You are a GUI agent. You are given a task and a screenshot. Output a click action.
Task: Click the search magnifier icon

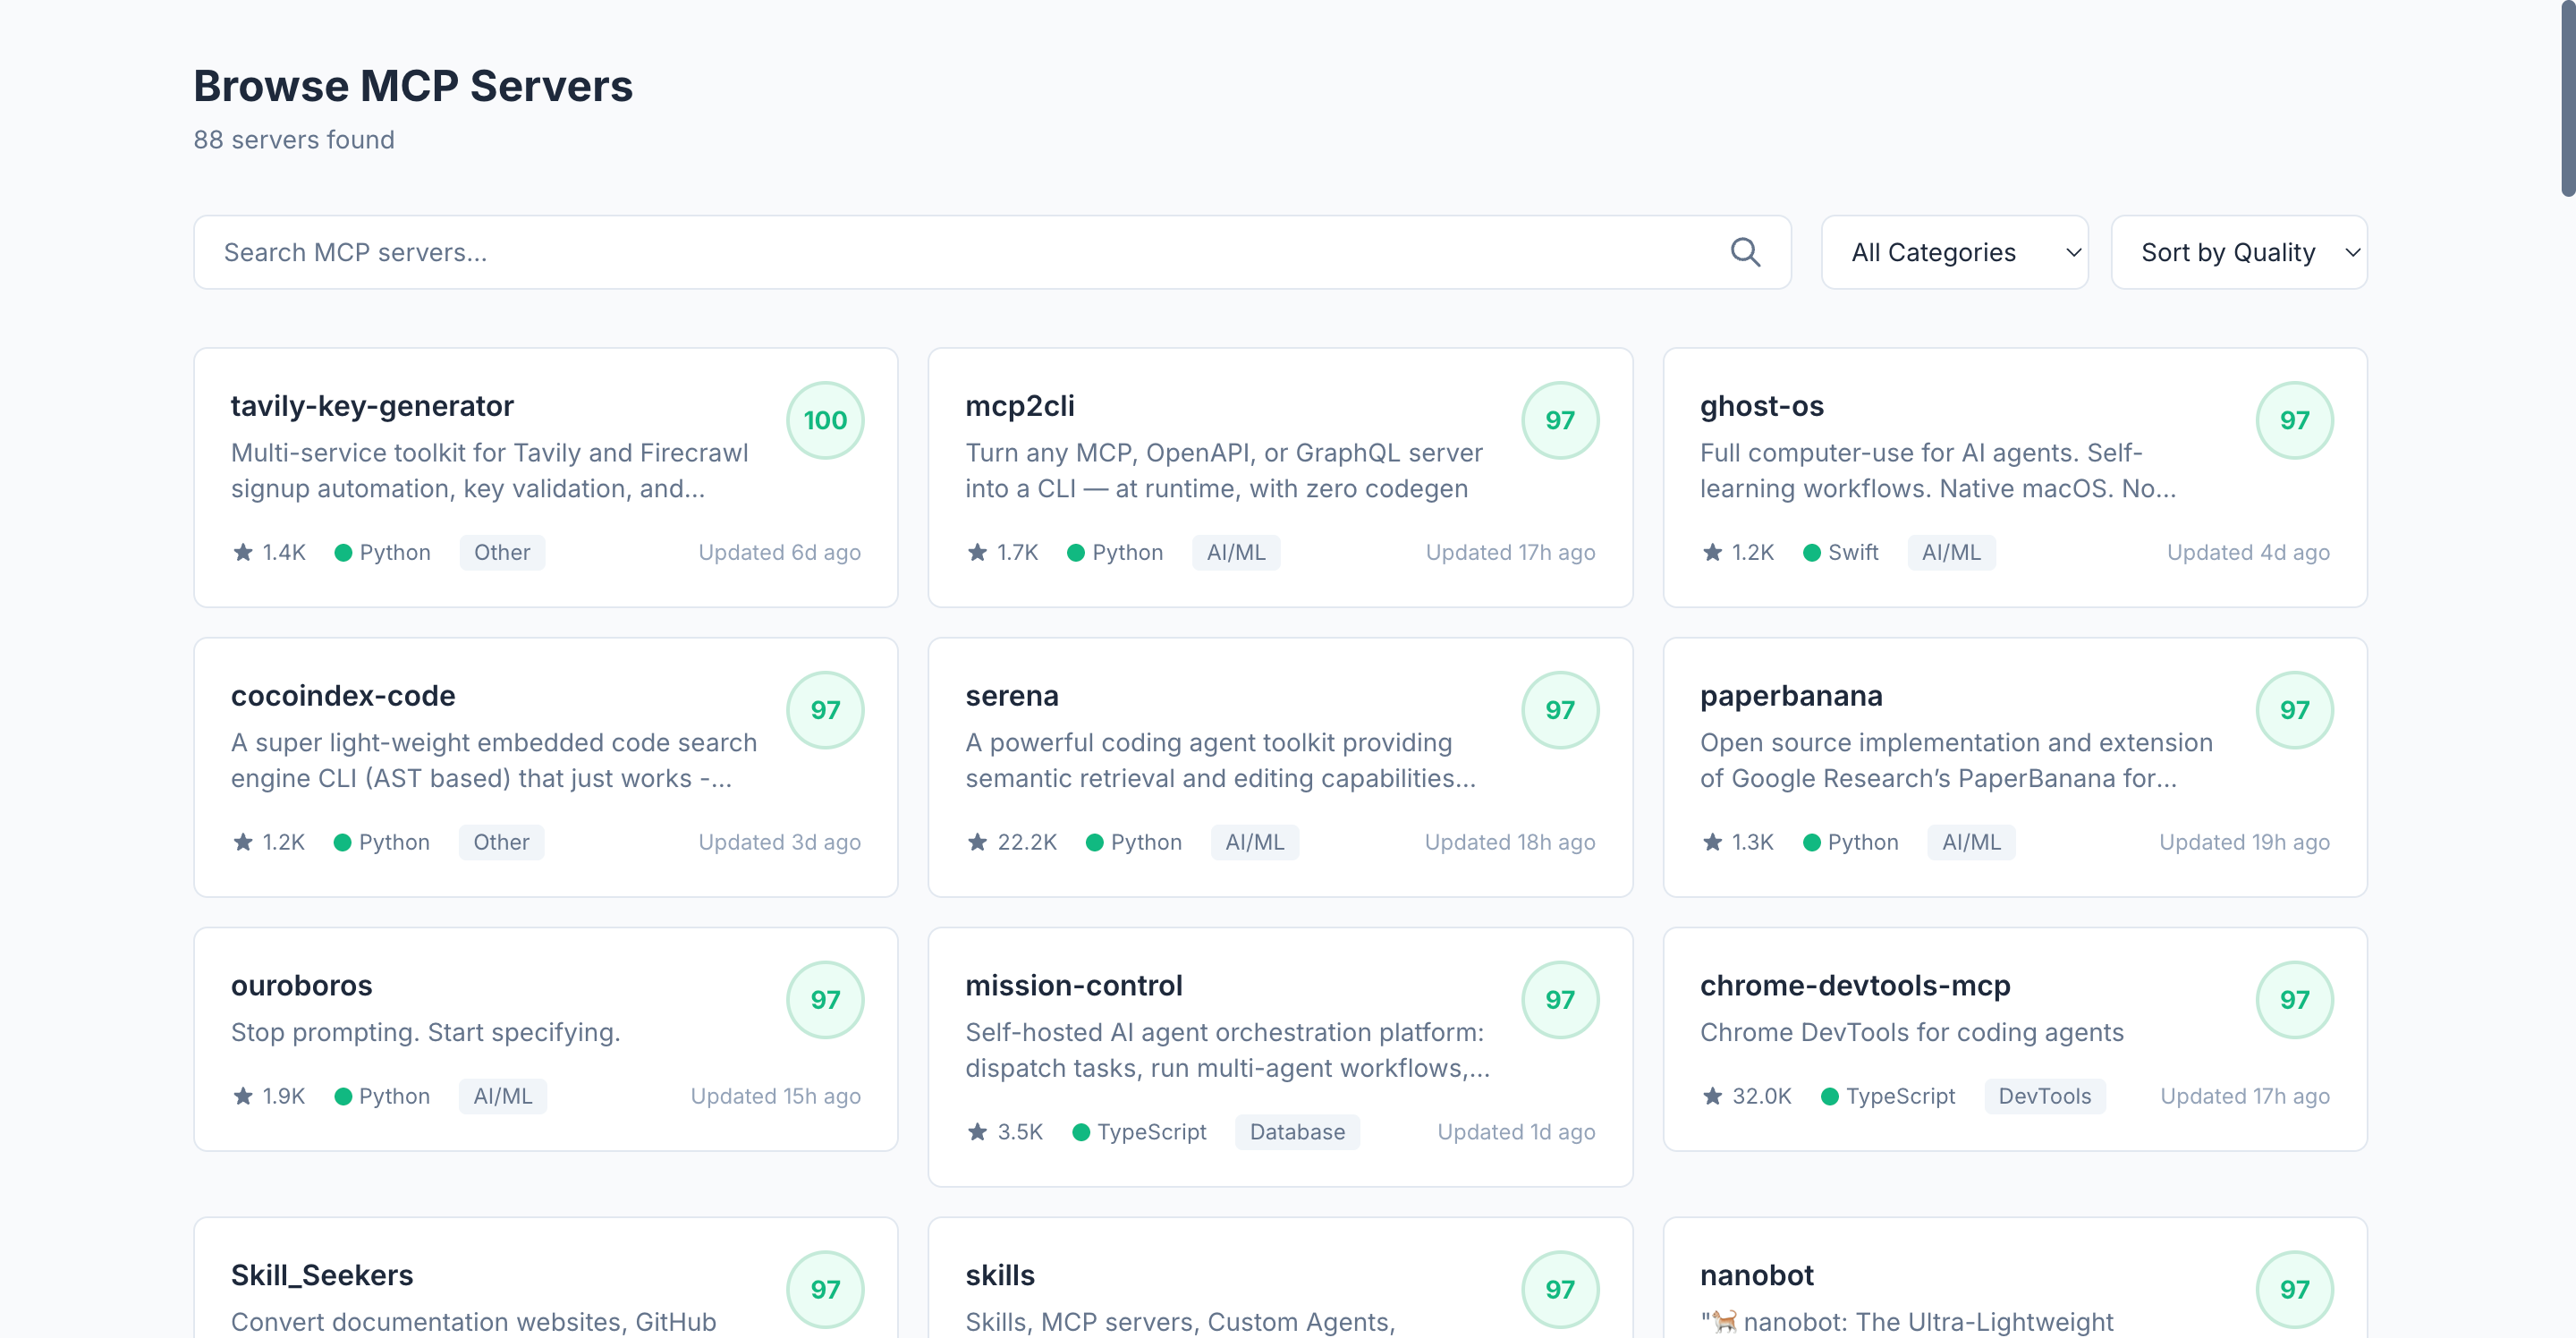[1746, 251]
